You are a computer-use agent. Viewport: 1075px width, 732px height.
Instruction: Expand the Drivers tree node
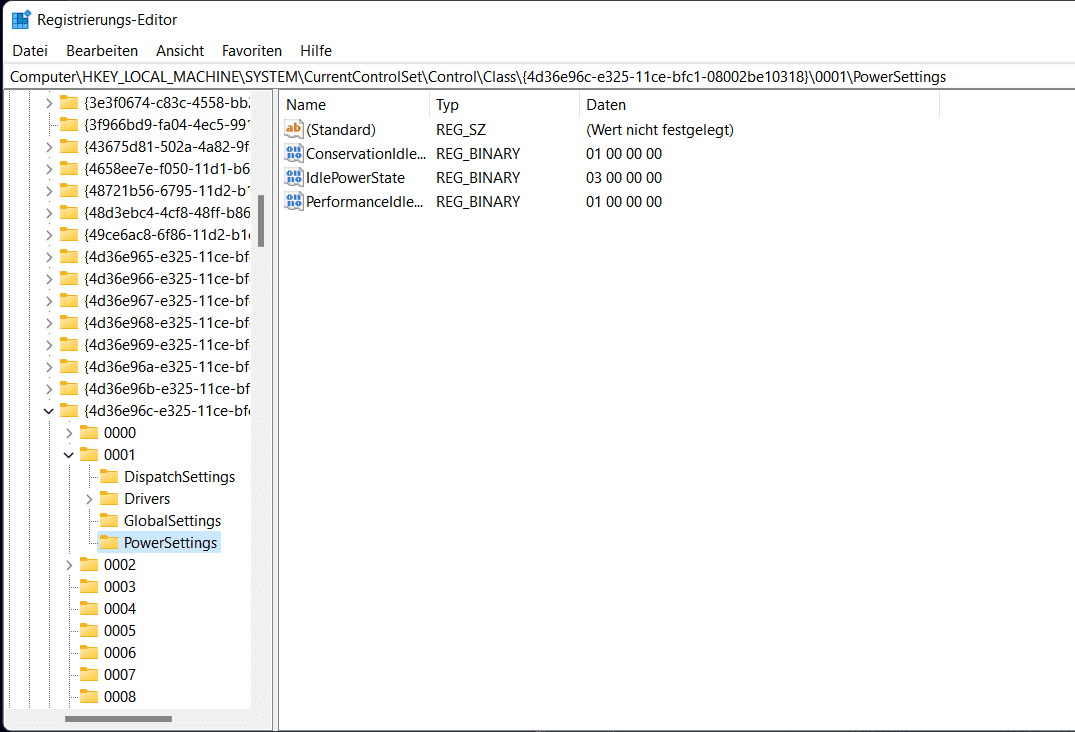click(x=89, y=498)
